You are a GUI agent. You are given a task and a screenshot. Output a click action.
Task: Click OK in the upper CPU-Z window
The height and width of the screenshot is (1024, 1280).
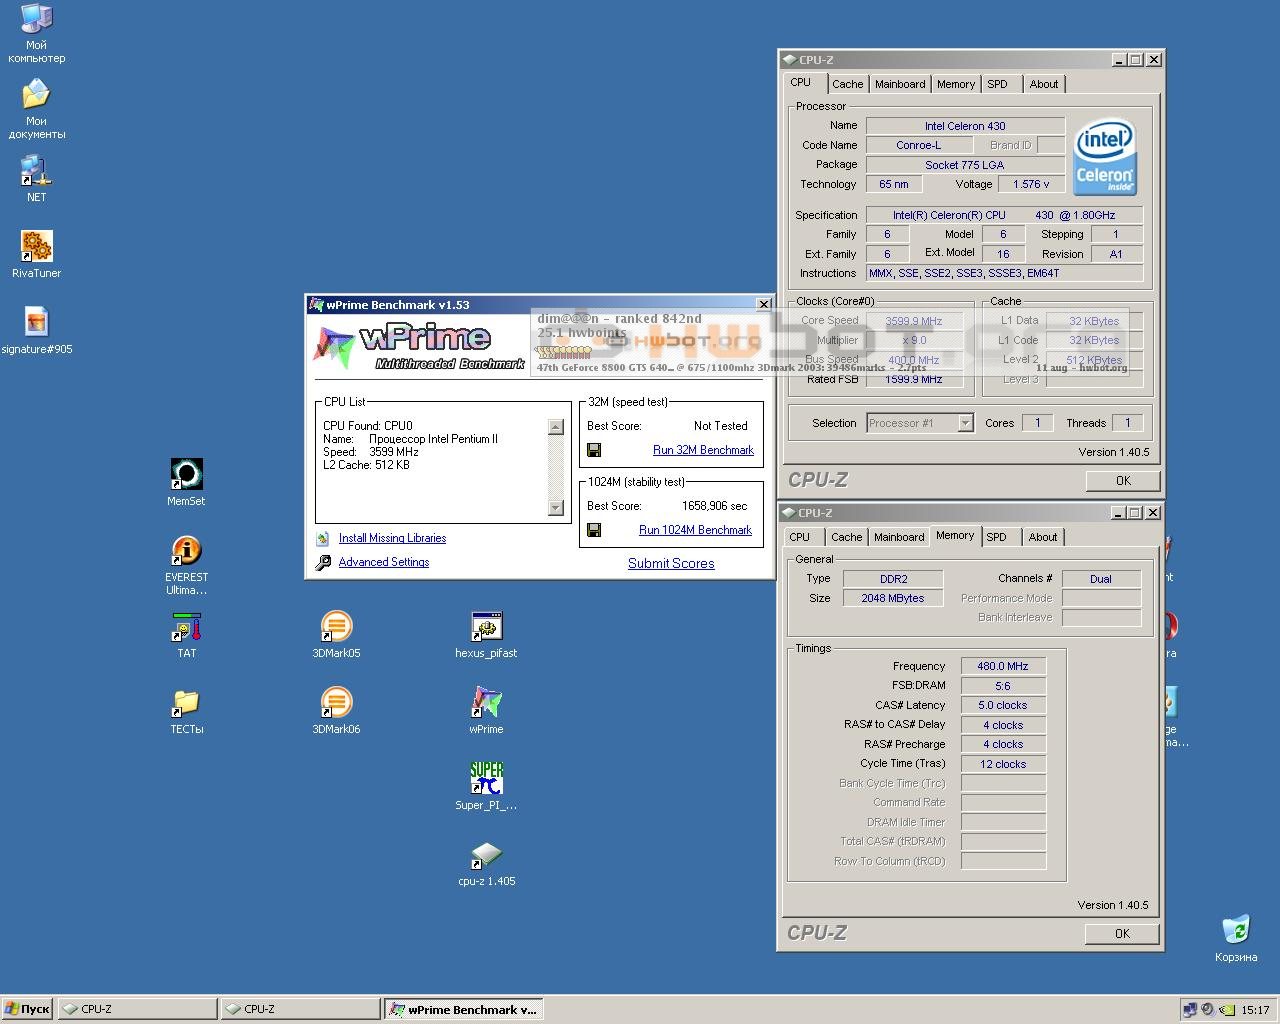1123,481
